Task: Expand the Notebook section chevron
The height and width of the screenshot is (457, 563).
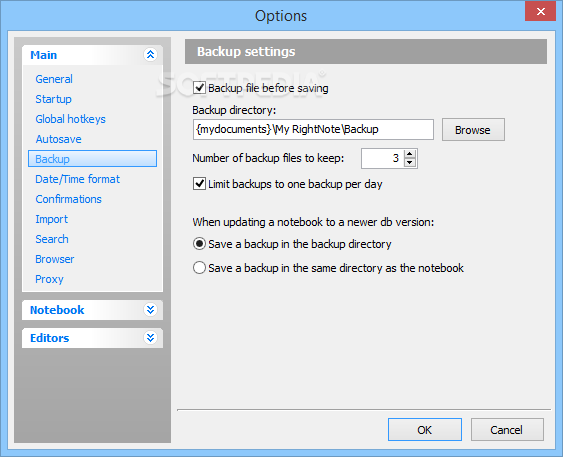Action: pos(150,309)
